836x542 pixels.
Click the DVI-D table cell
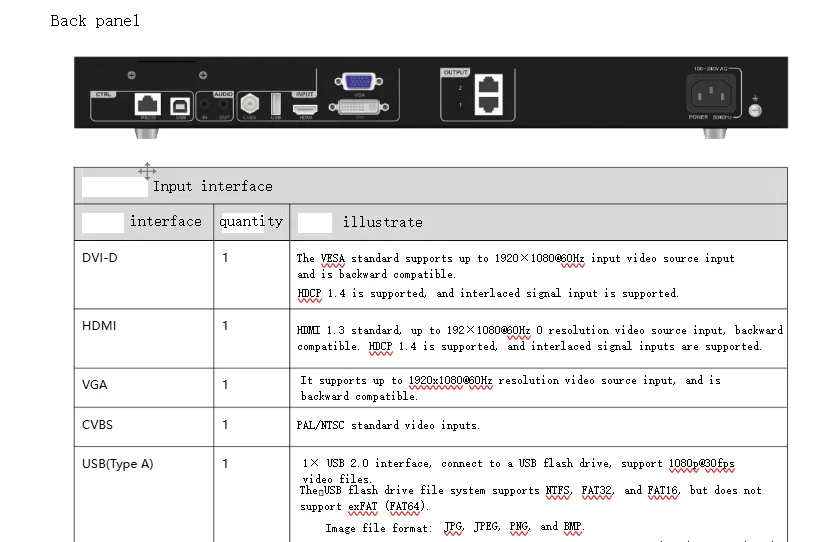(144, 274)
